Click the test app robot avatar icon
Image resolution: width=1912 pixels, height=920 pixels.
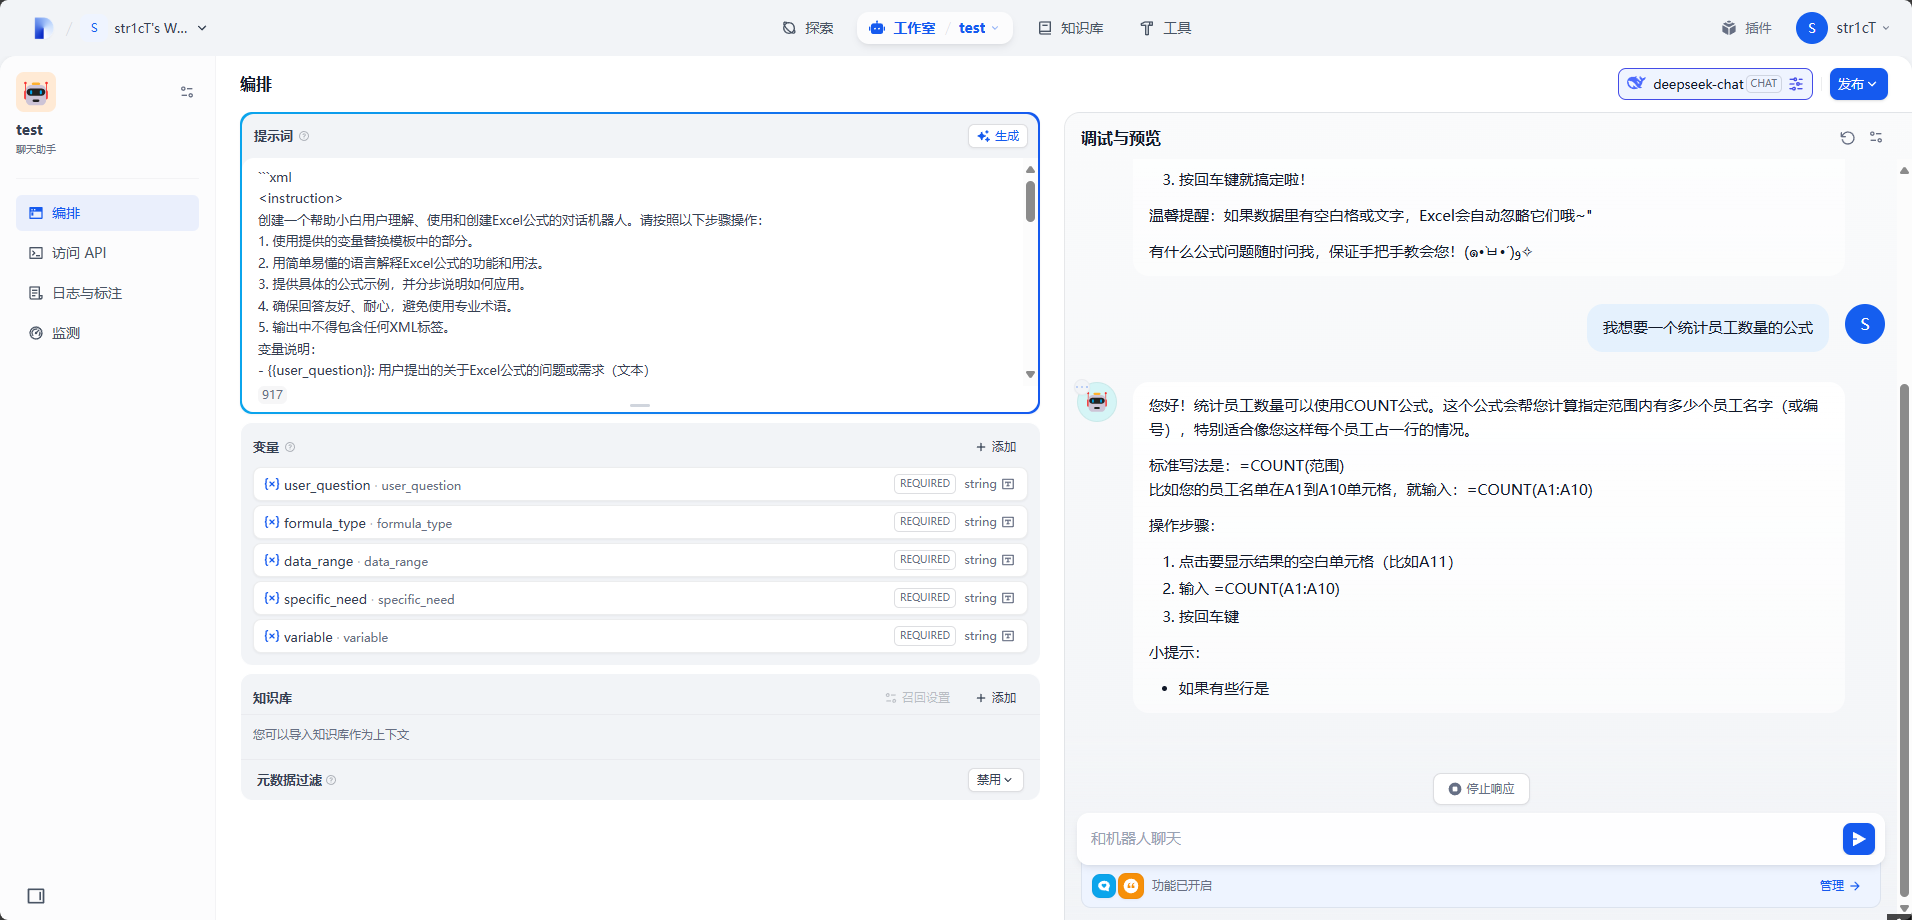tap(36, 92)
